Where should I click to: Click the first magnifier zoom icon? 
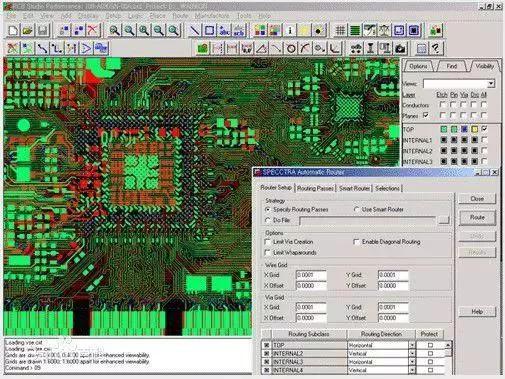(x=114, y=31)
